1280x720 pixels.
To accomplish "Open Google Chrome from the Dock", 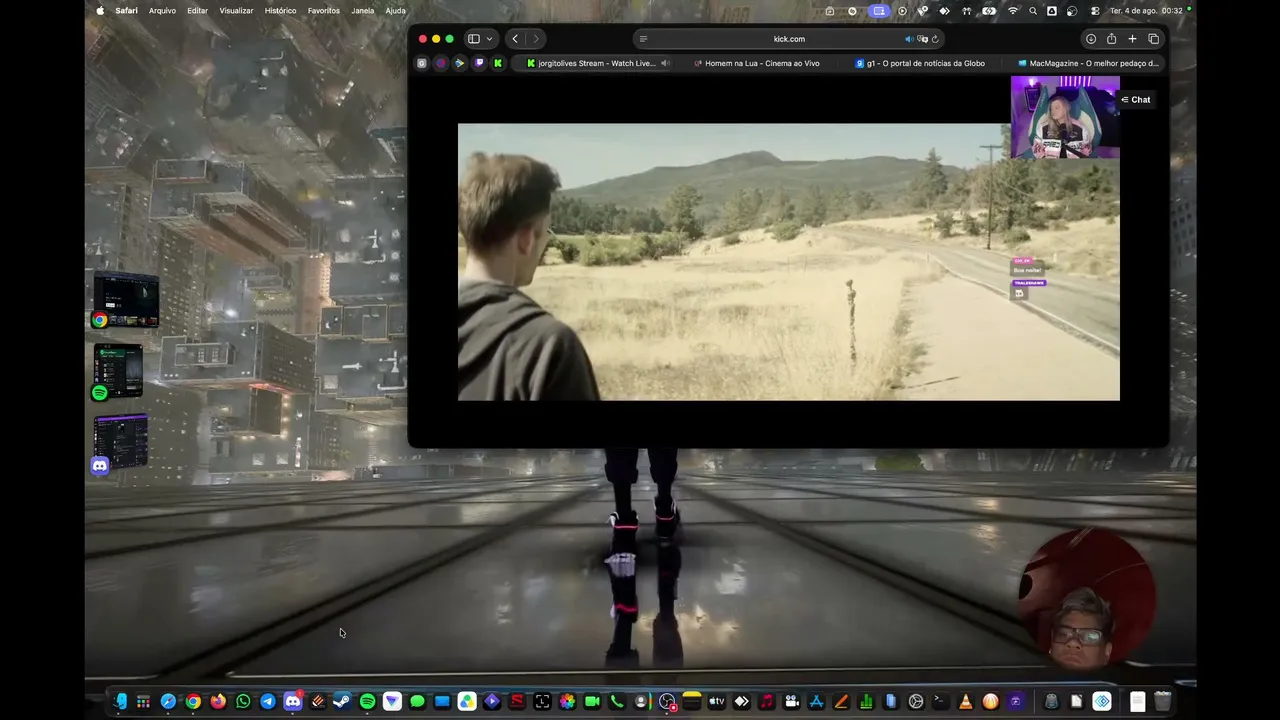I will [x=193, y=702].
